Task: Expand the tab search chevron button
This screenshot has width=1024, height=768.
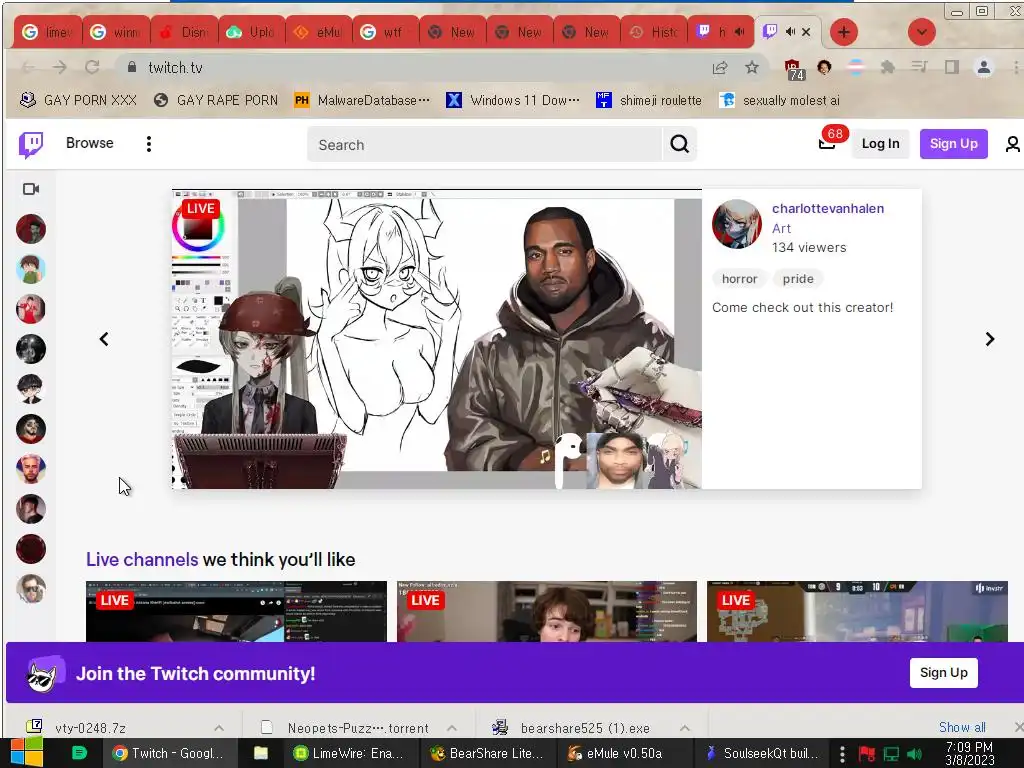Action: coord(921,32)
